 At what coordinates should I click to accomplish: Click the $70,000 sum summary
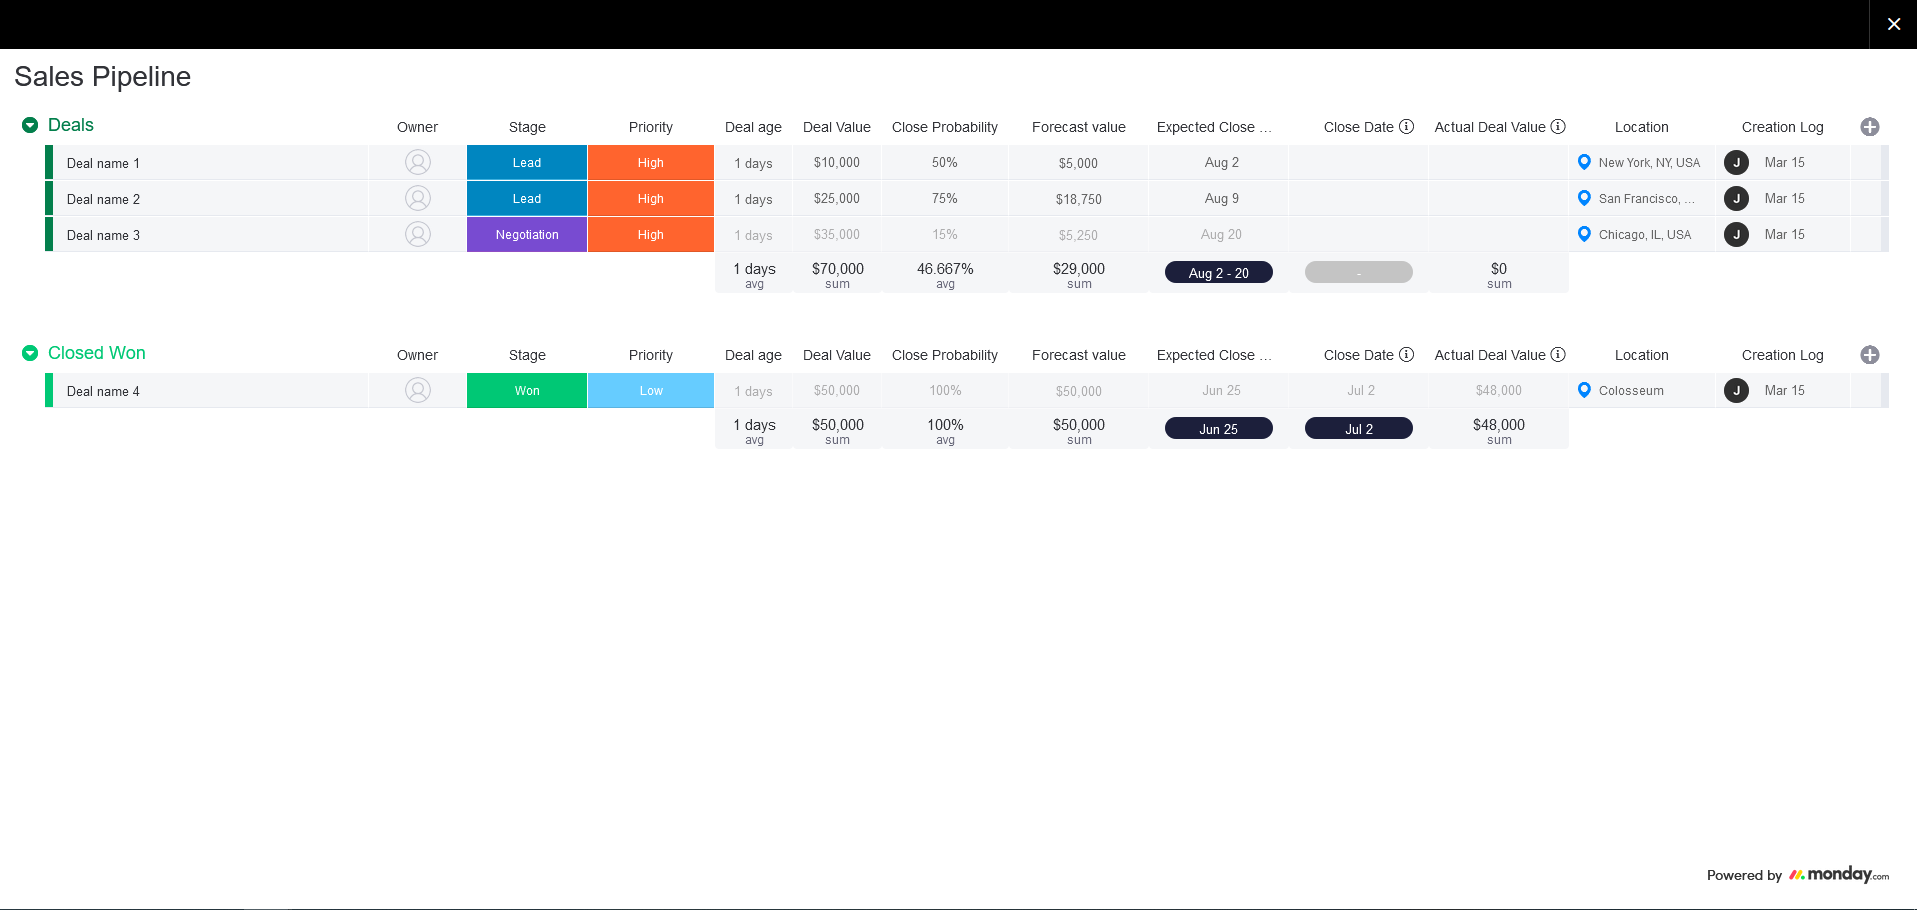point(838,274)
